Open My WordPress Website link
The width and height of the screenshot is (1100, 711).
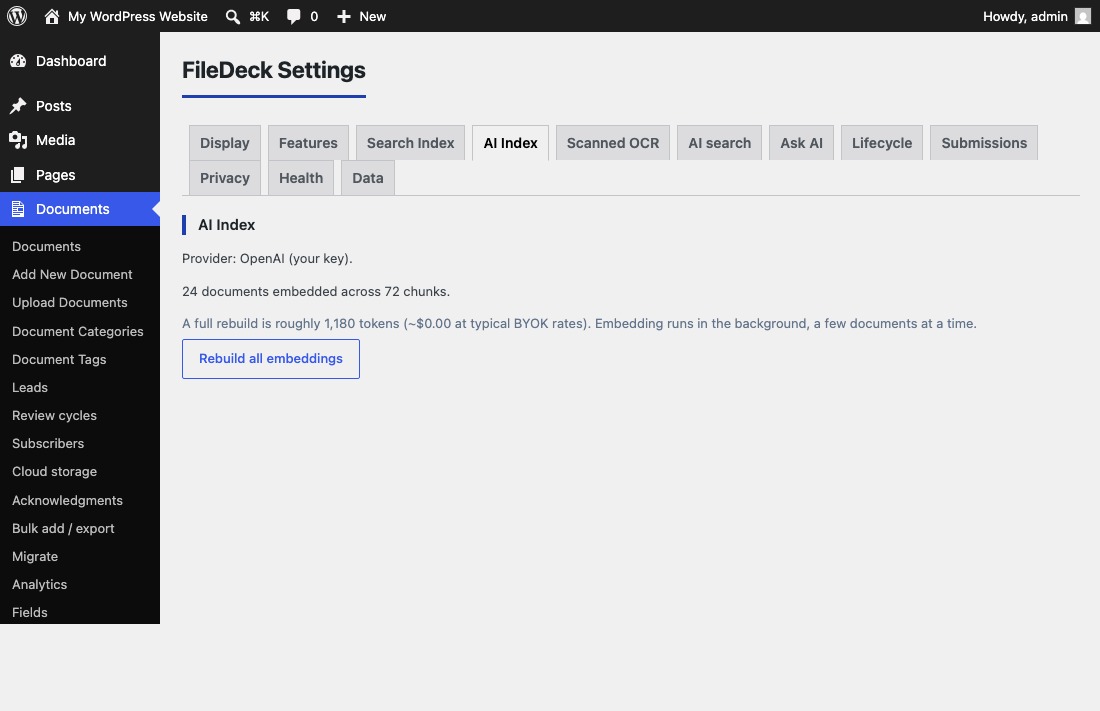[x=138, y=16]
